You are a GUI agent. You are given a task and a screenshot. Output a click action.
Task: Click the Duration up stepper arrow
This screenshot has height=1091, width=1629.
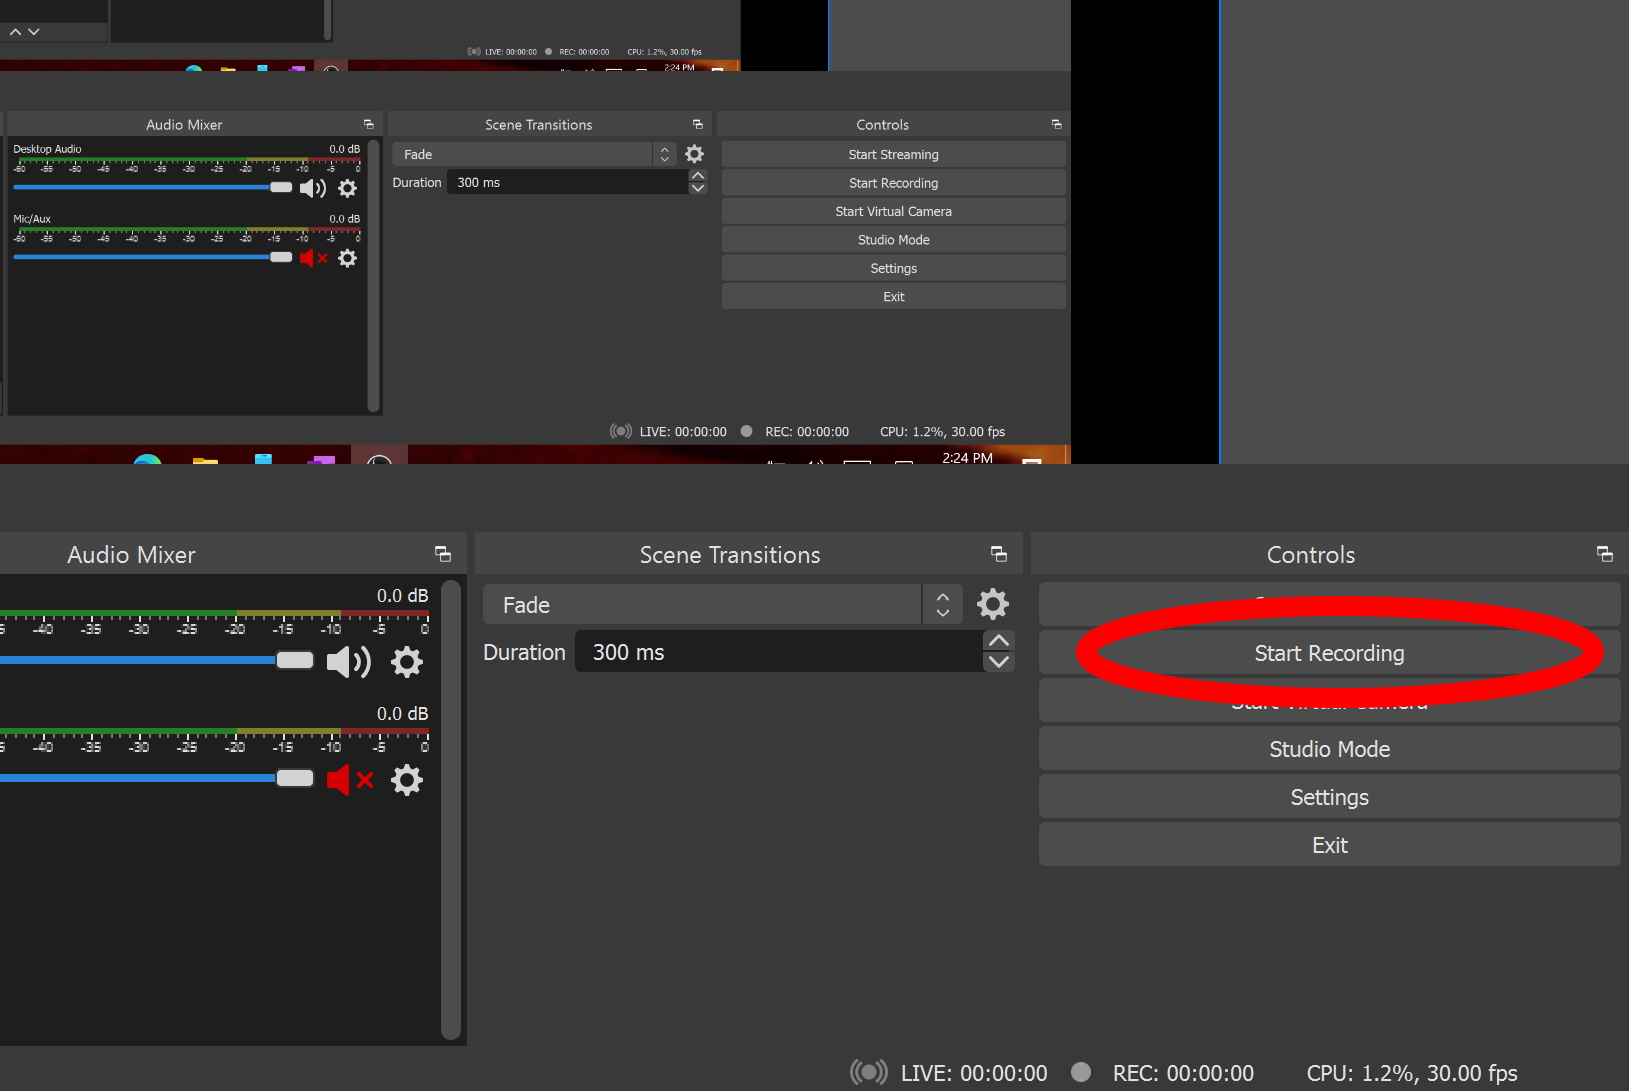[997, 640]
